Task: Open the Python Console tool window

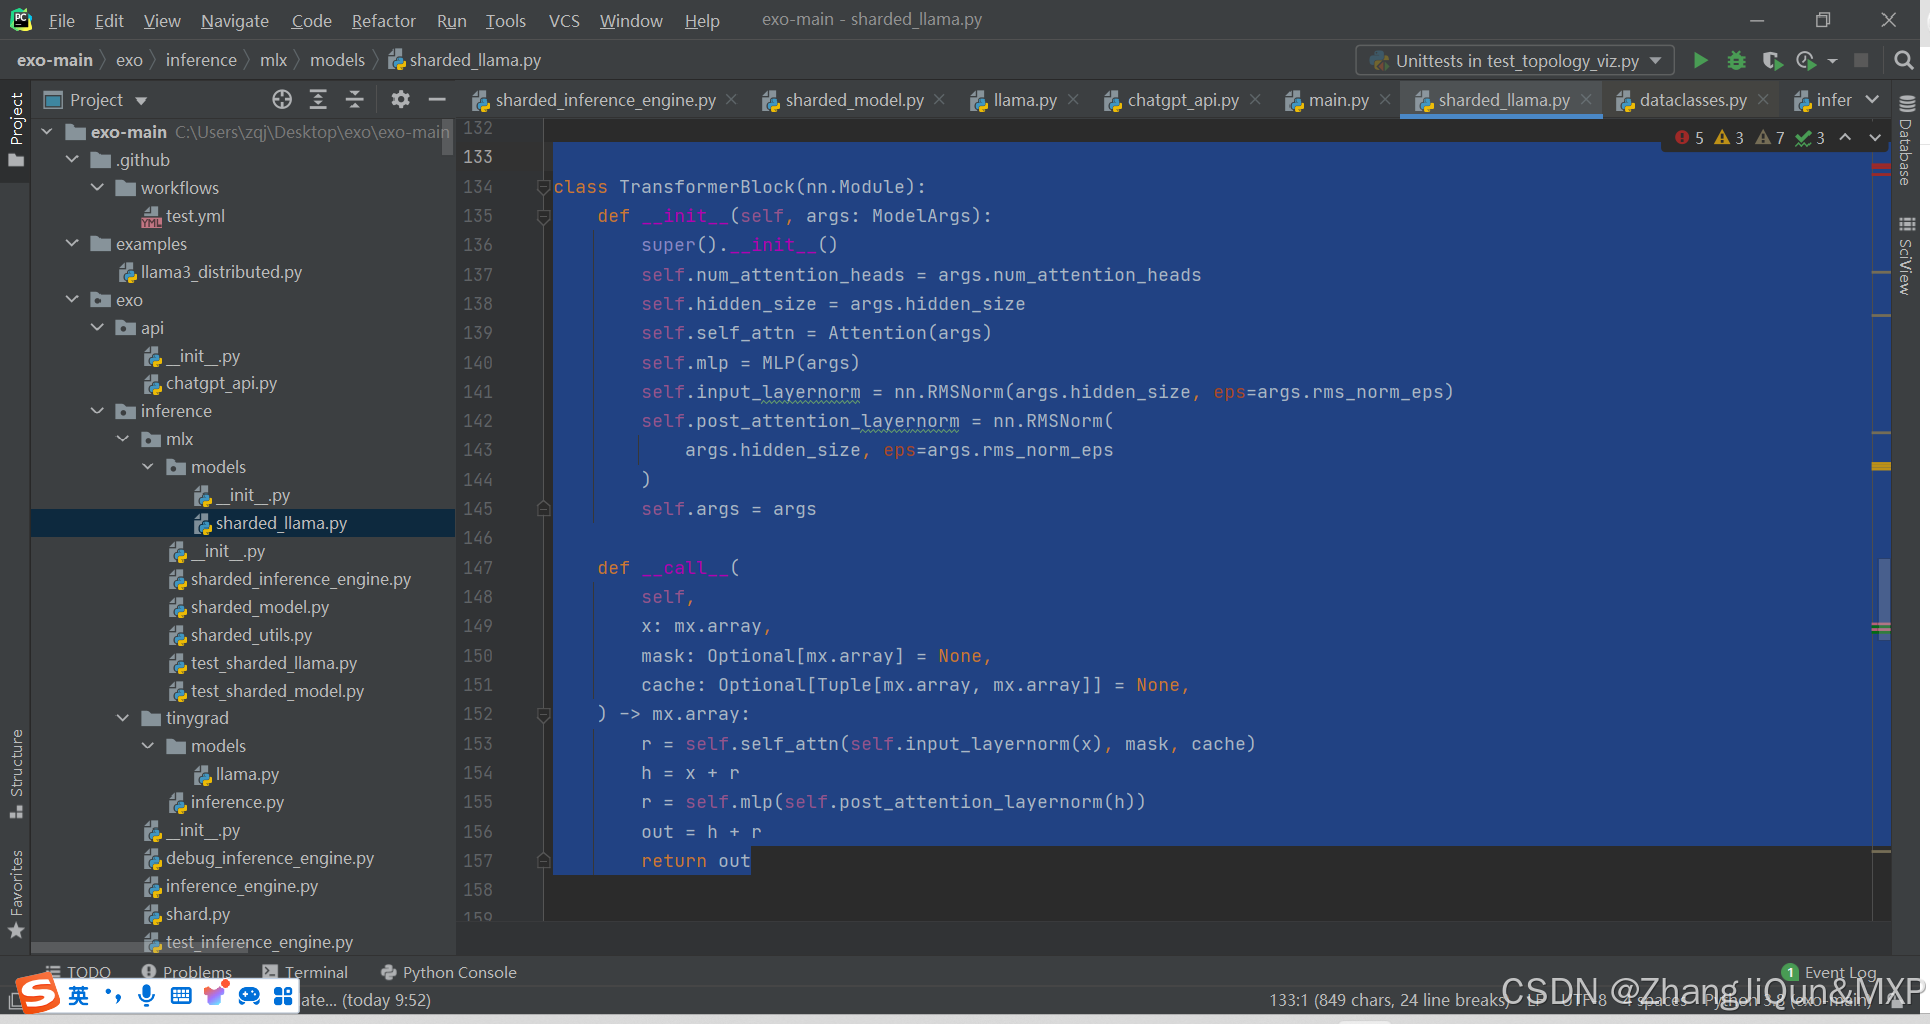Action: pyautogui.click(x=447, y=971)
